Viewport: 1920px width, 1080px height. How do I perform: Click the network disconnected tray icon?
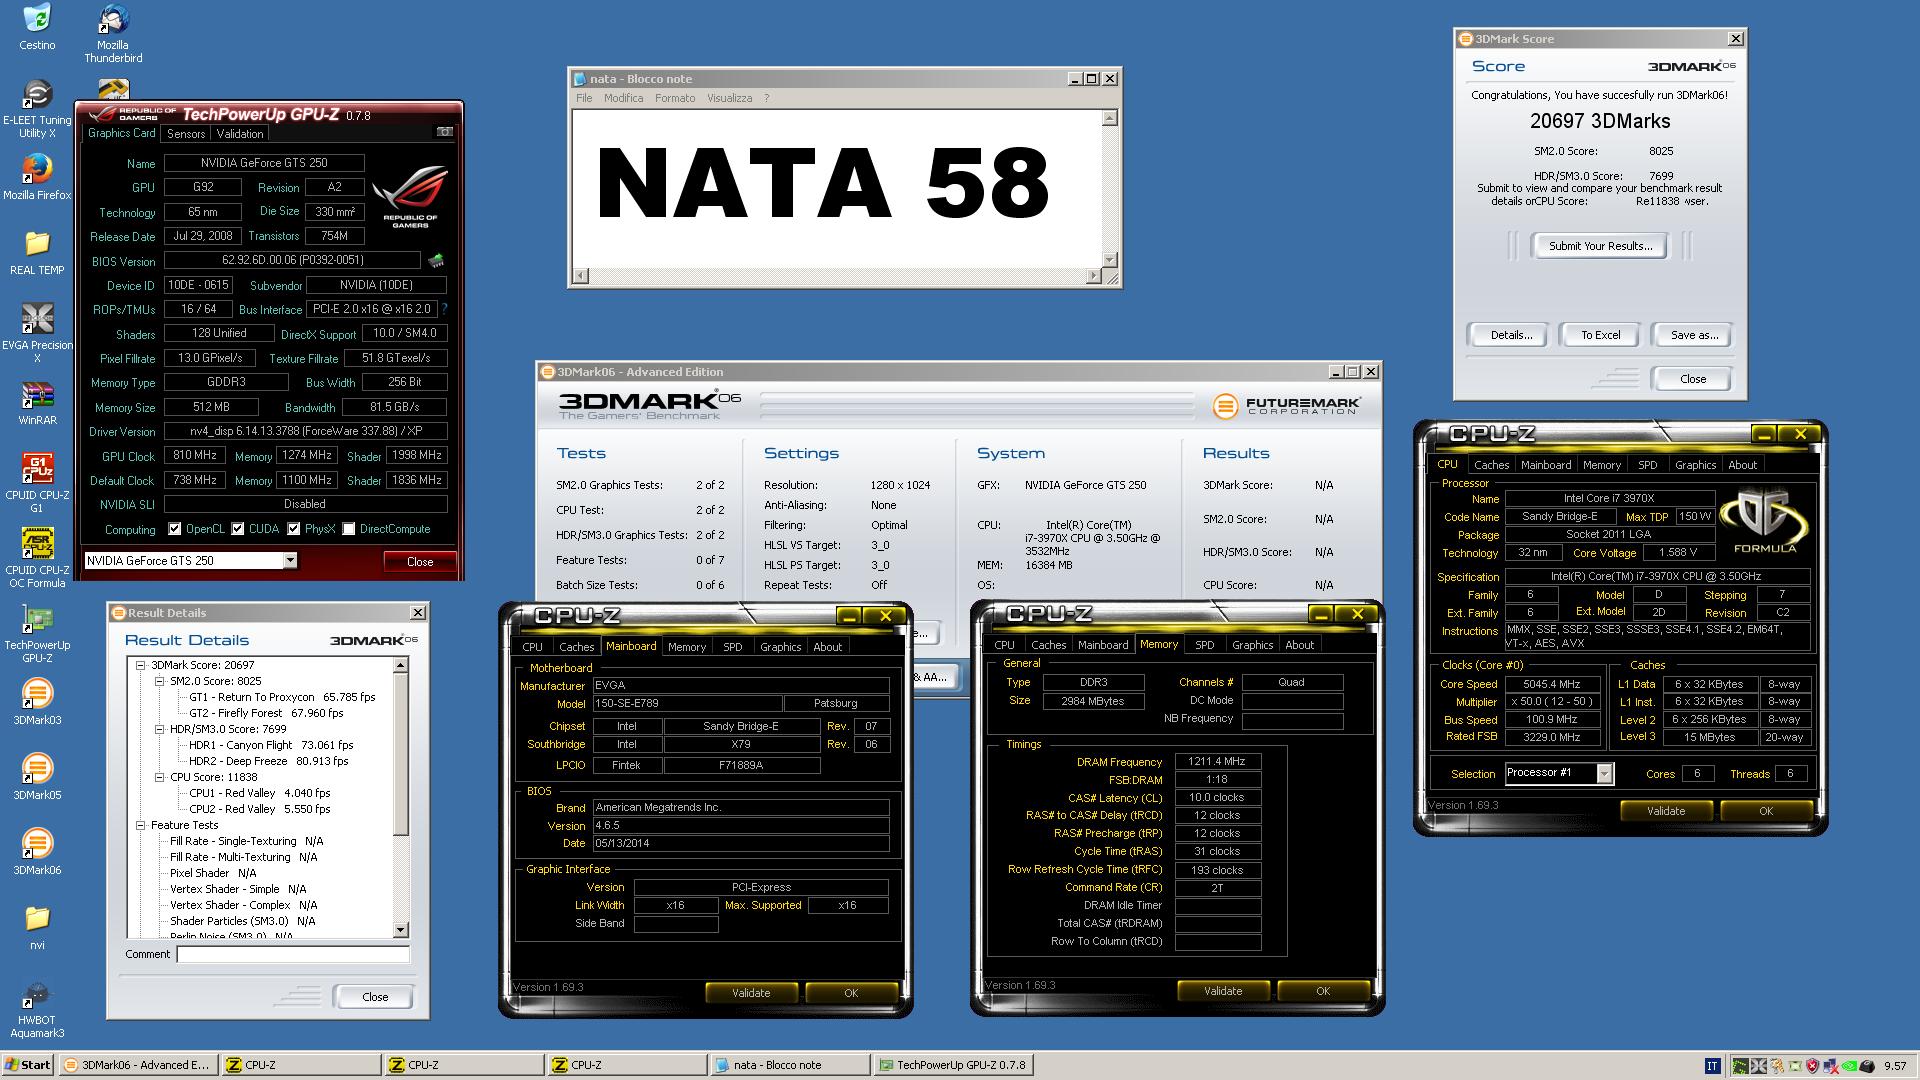click(1831, 1066)
